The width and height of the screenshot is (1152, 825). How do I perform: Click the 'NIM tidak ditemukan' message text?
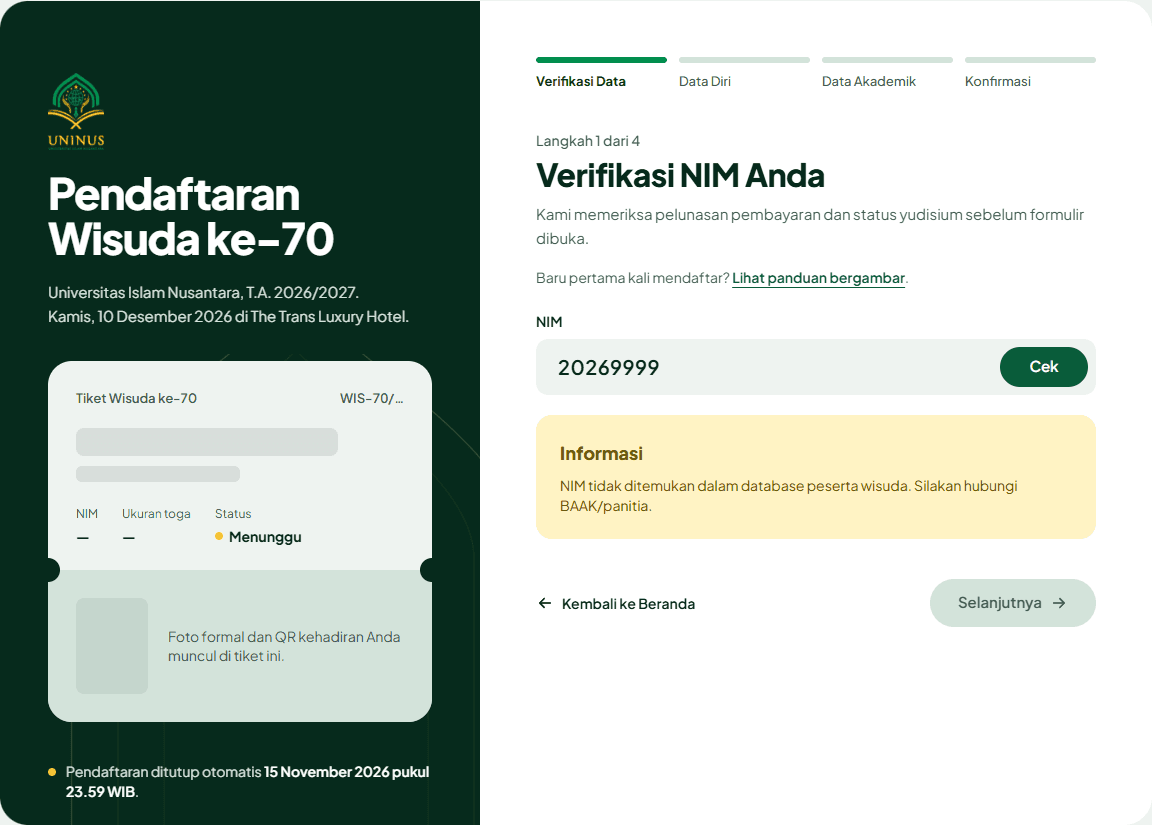coord(788,496)
